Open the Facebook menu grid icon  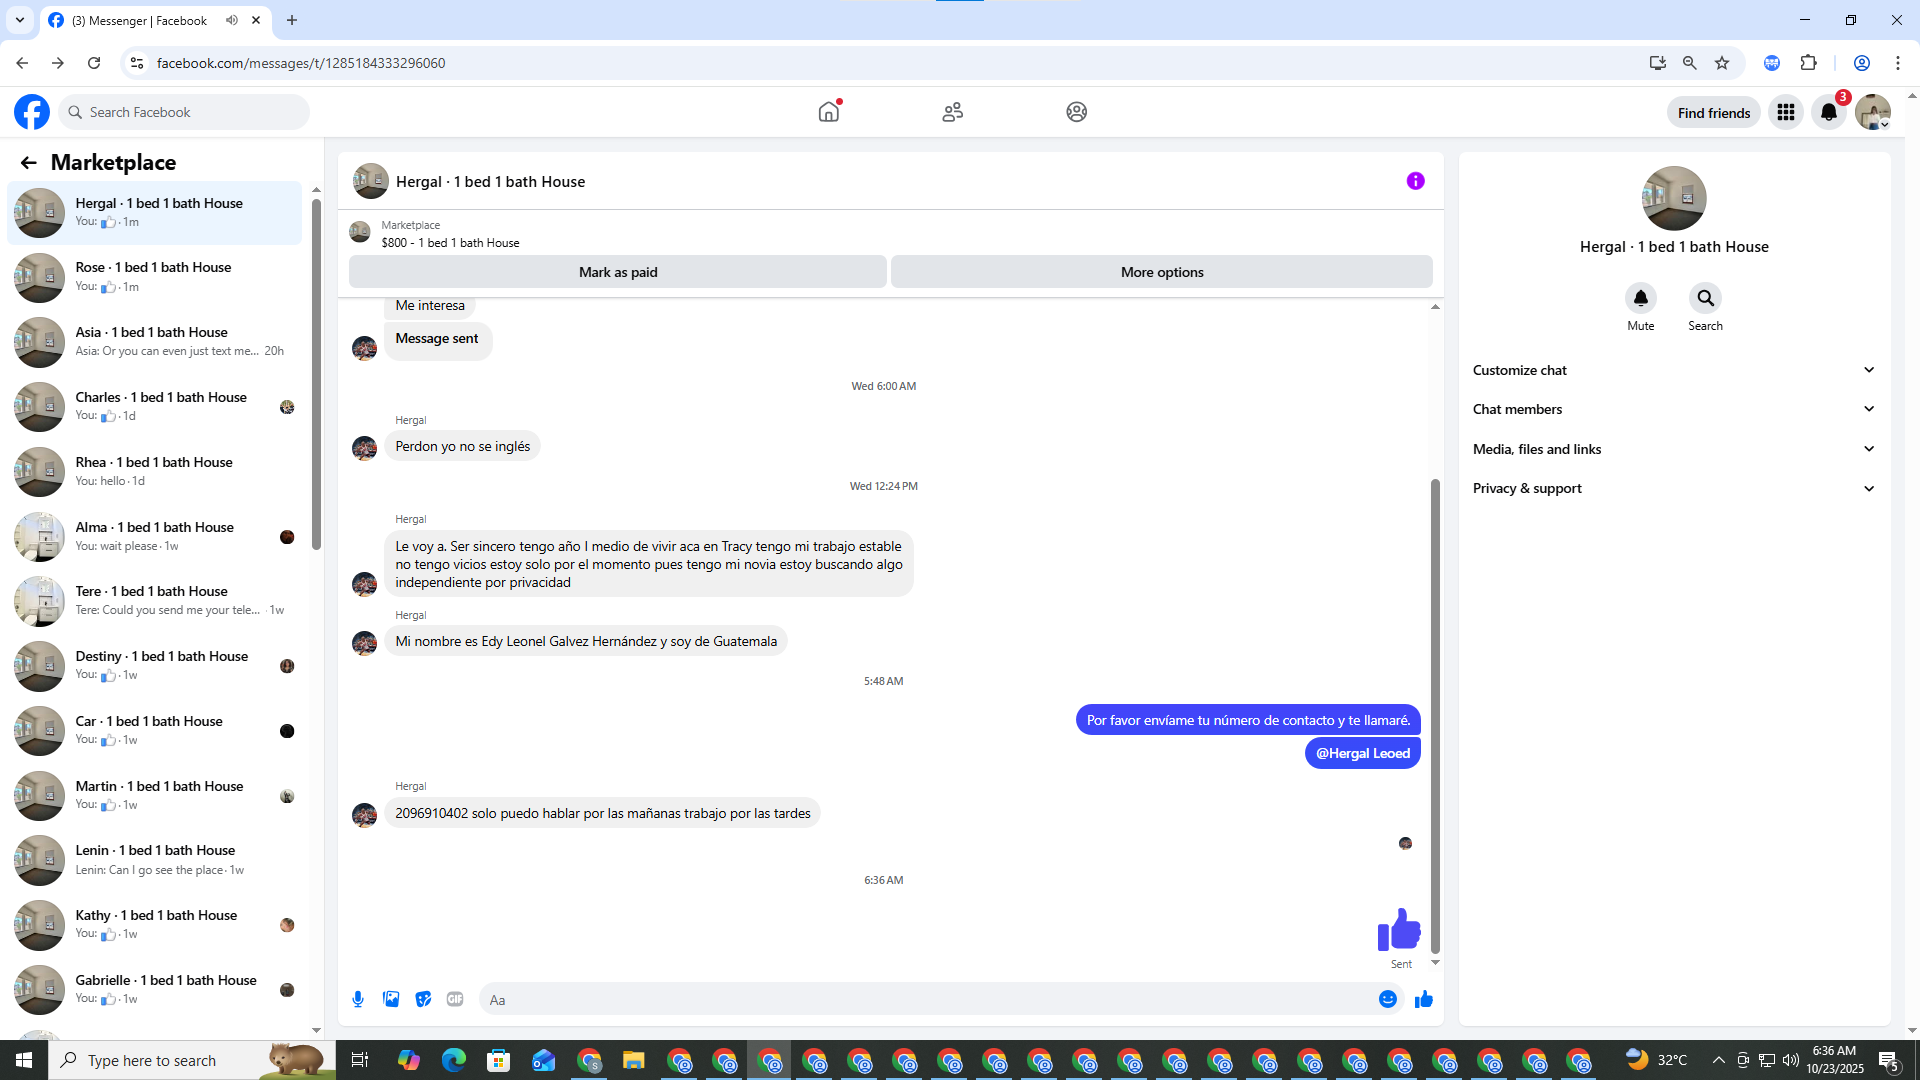1785,112
